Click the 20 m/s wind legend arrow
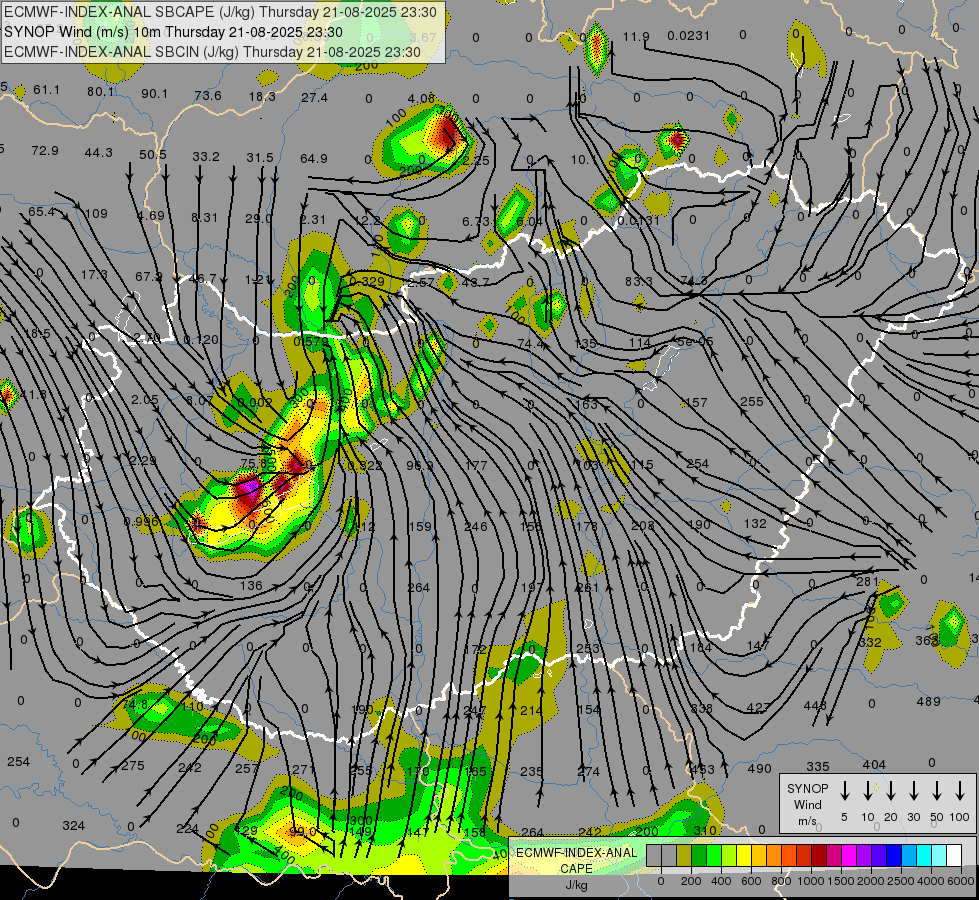Screen dimensions: 979x900 tap(890, 791)
